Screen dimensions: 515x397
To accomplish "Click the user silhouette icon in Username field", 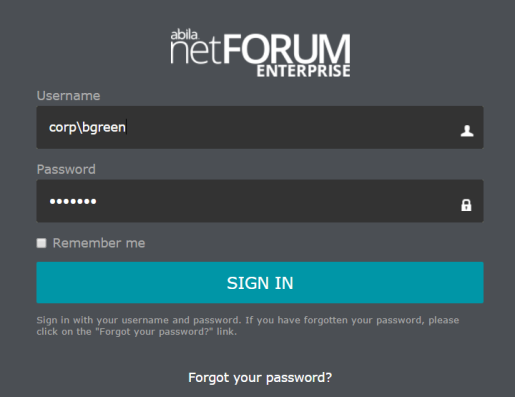I will pos(467,131).
